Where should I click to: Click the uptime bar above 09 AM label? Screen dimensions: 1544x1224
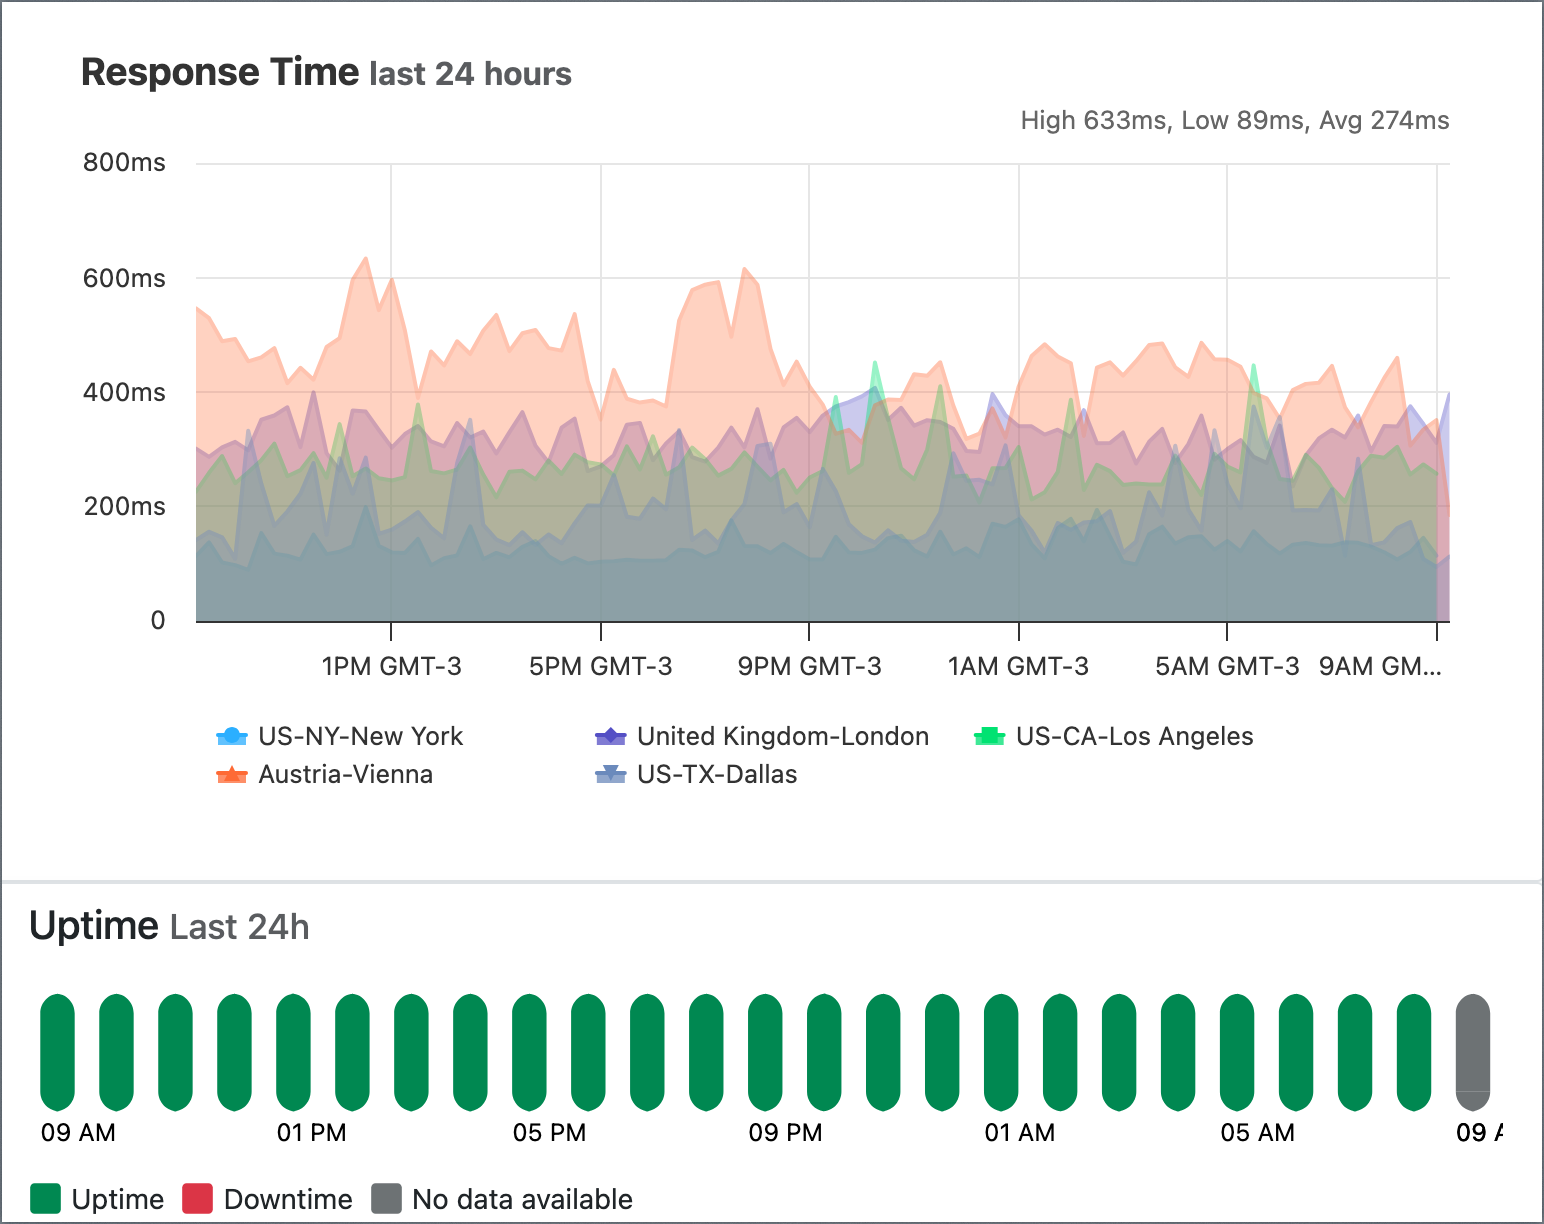[58, 1053]
